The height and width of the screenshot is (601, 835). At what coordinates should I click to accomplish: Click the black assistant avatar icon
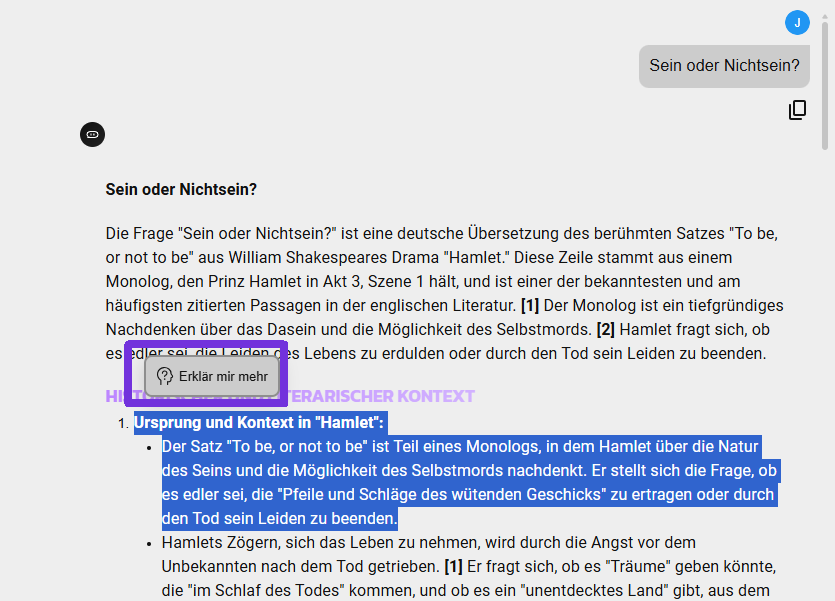click(92, 133)
